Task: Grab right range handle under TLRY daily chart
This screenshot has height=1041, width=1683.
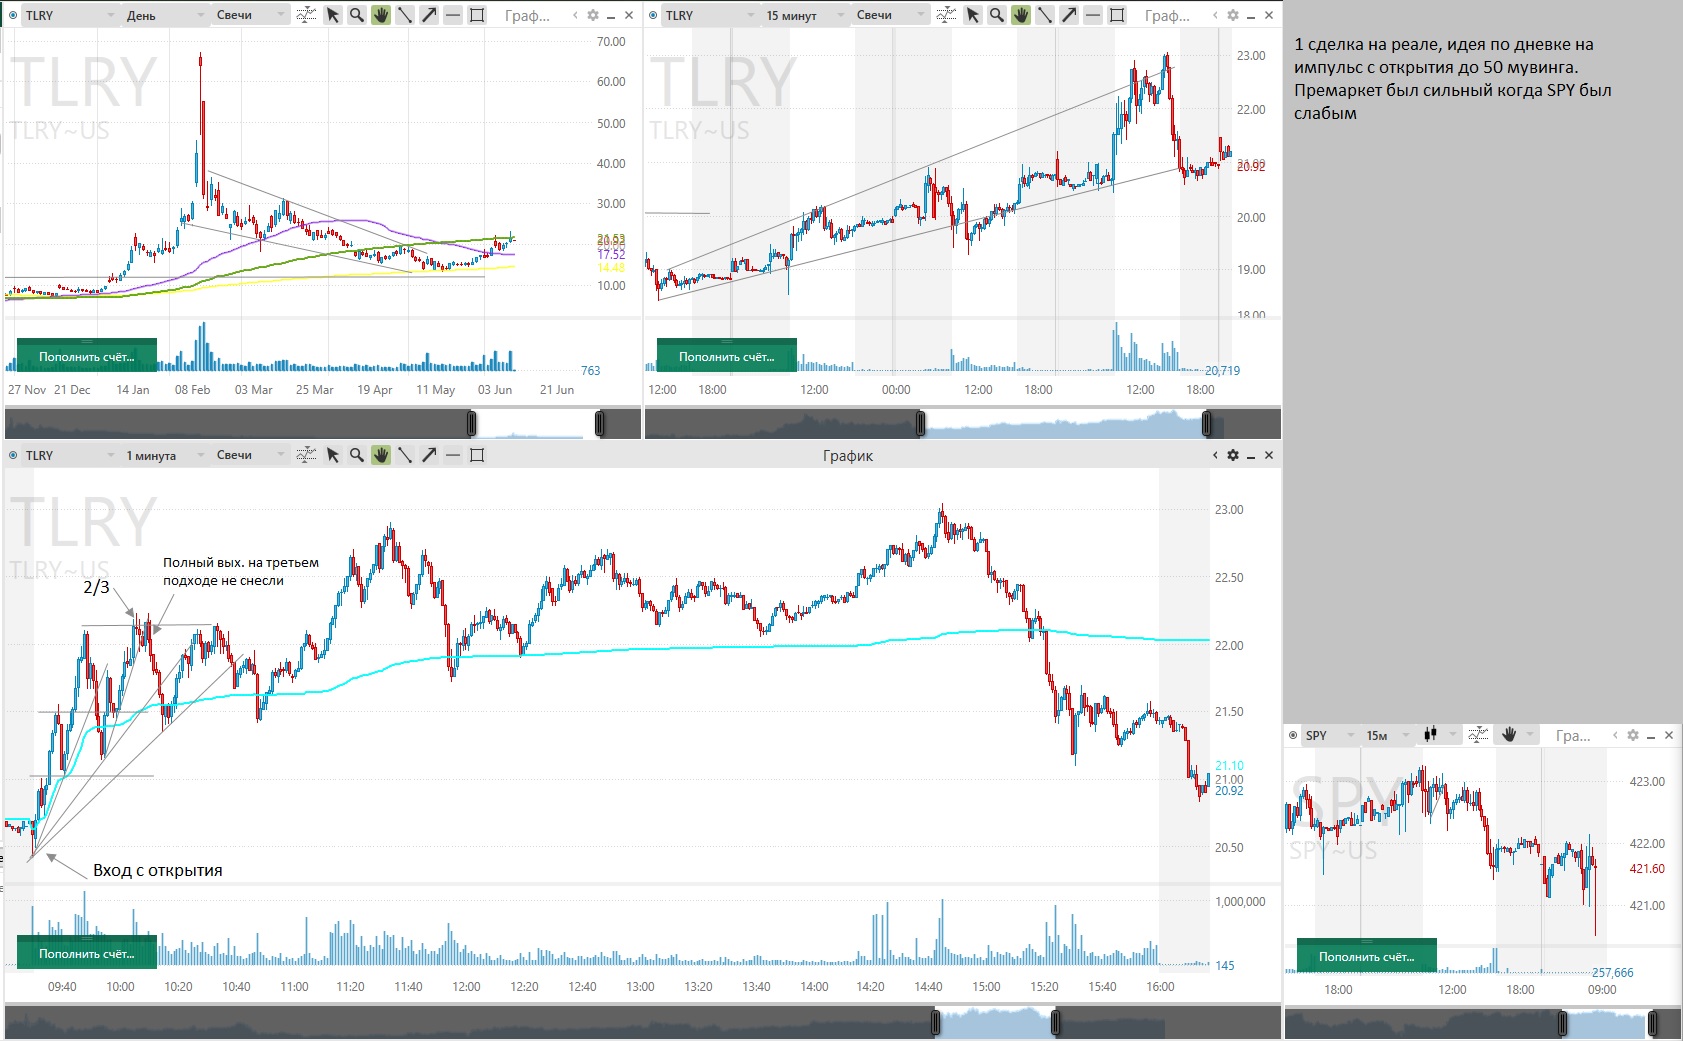Action: (x=600, y=423)
